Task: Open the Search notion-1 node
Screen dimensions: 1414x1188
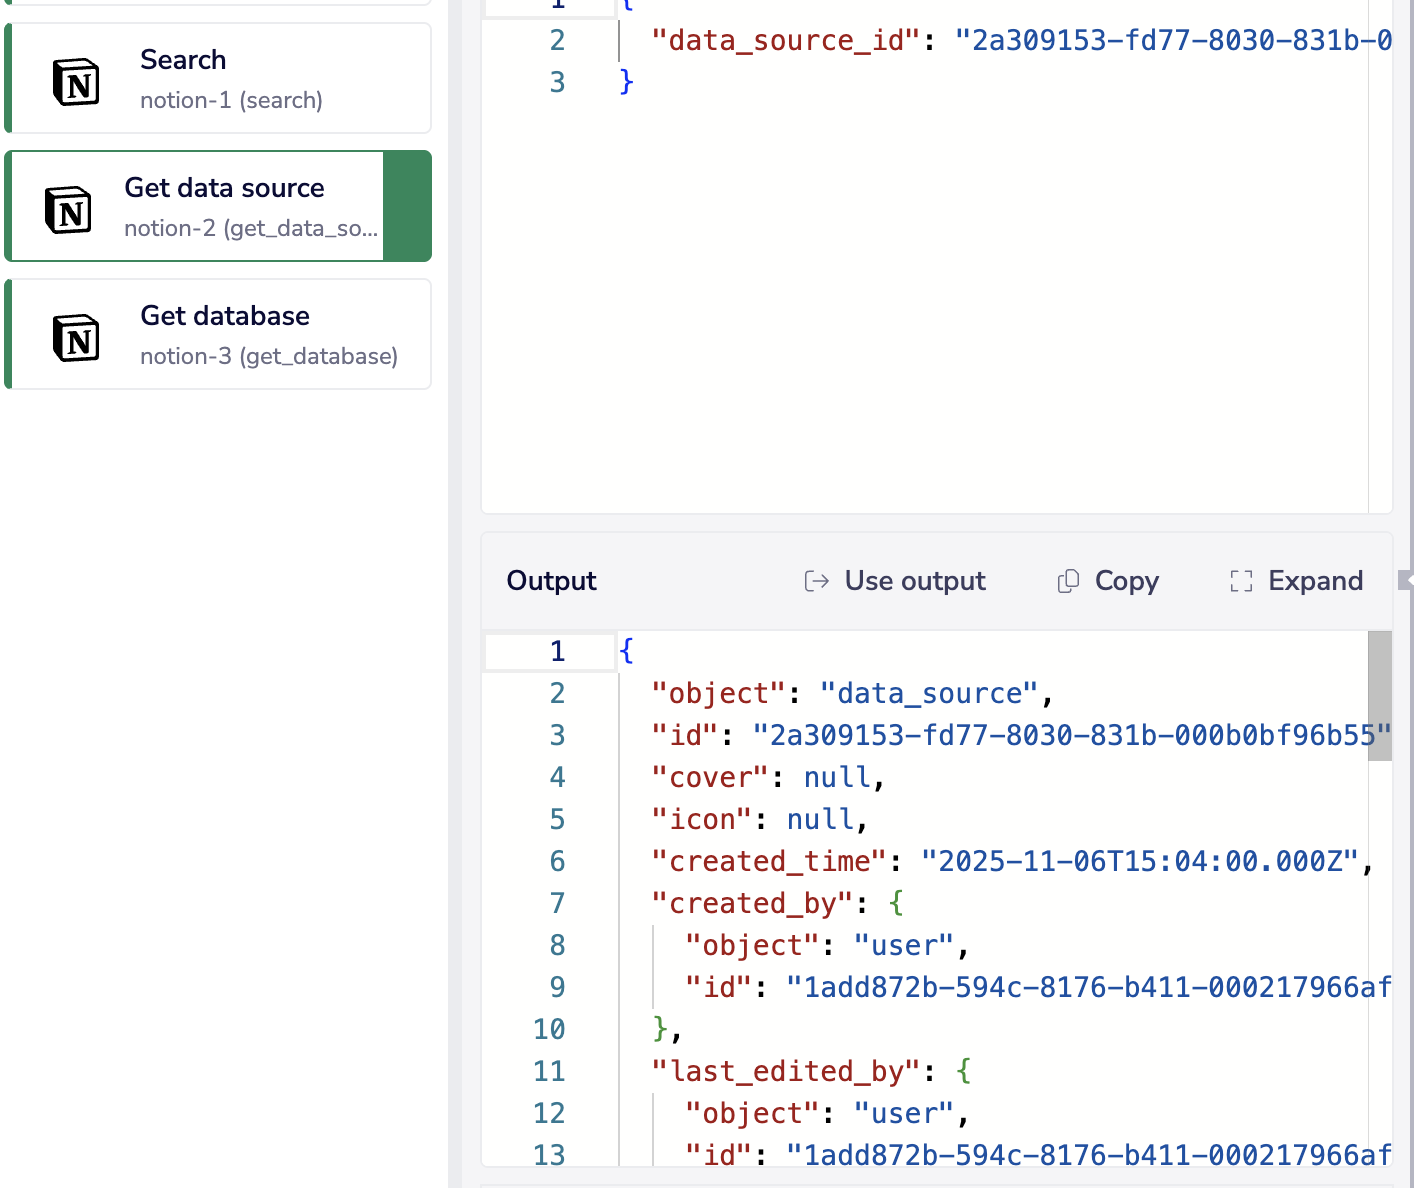Action: (x=218, y=78)
